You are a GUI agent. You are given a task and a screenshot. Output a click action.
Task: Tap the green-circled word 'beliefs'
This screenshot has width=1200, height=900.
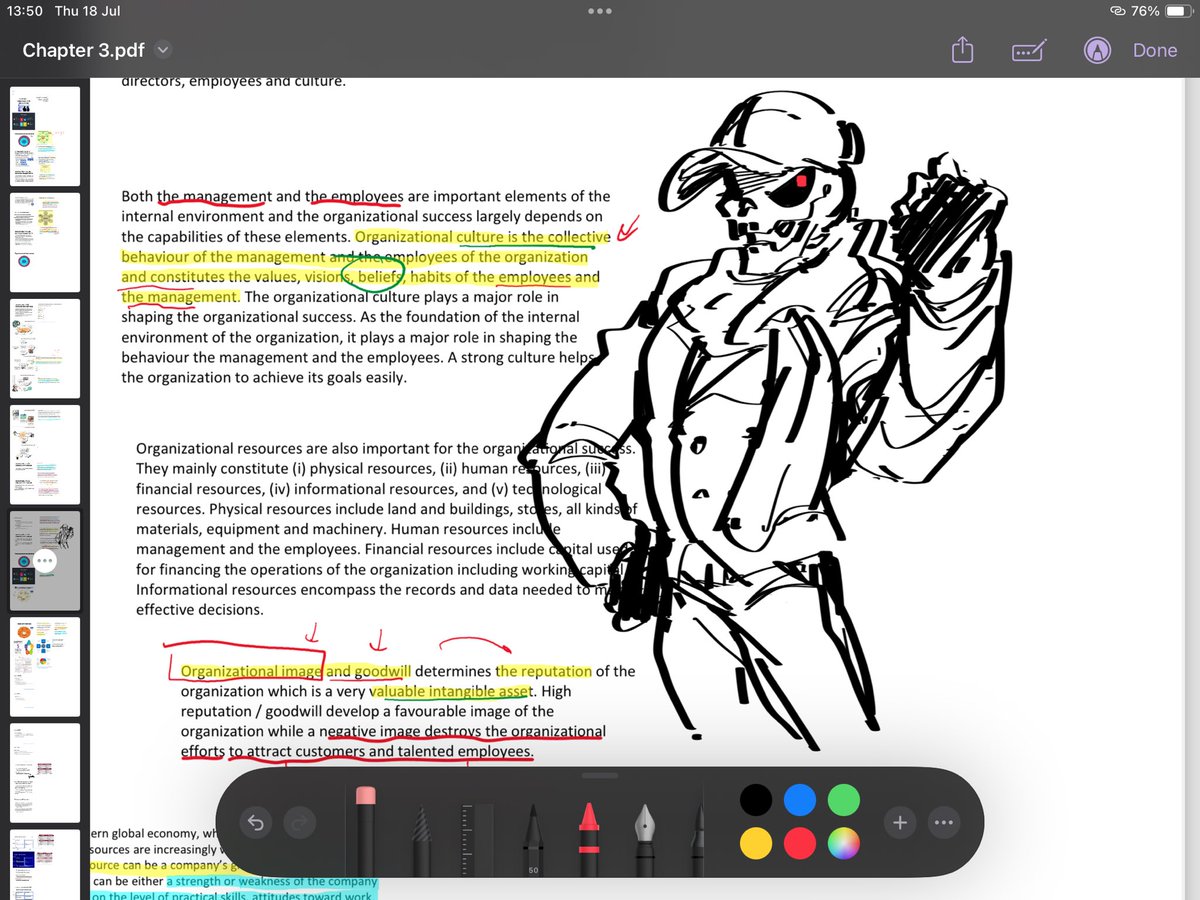(379, 277)
